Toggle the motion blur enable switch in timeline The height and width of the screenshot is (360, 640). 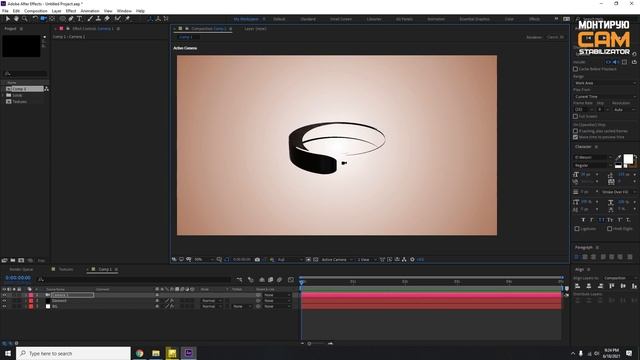coord(280,280)
